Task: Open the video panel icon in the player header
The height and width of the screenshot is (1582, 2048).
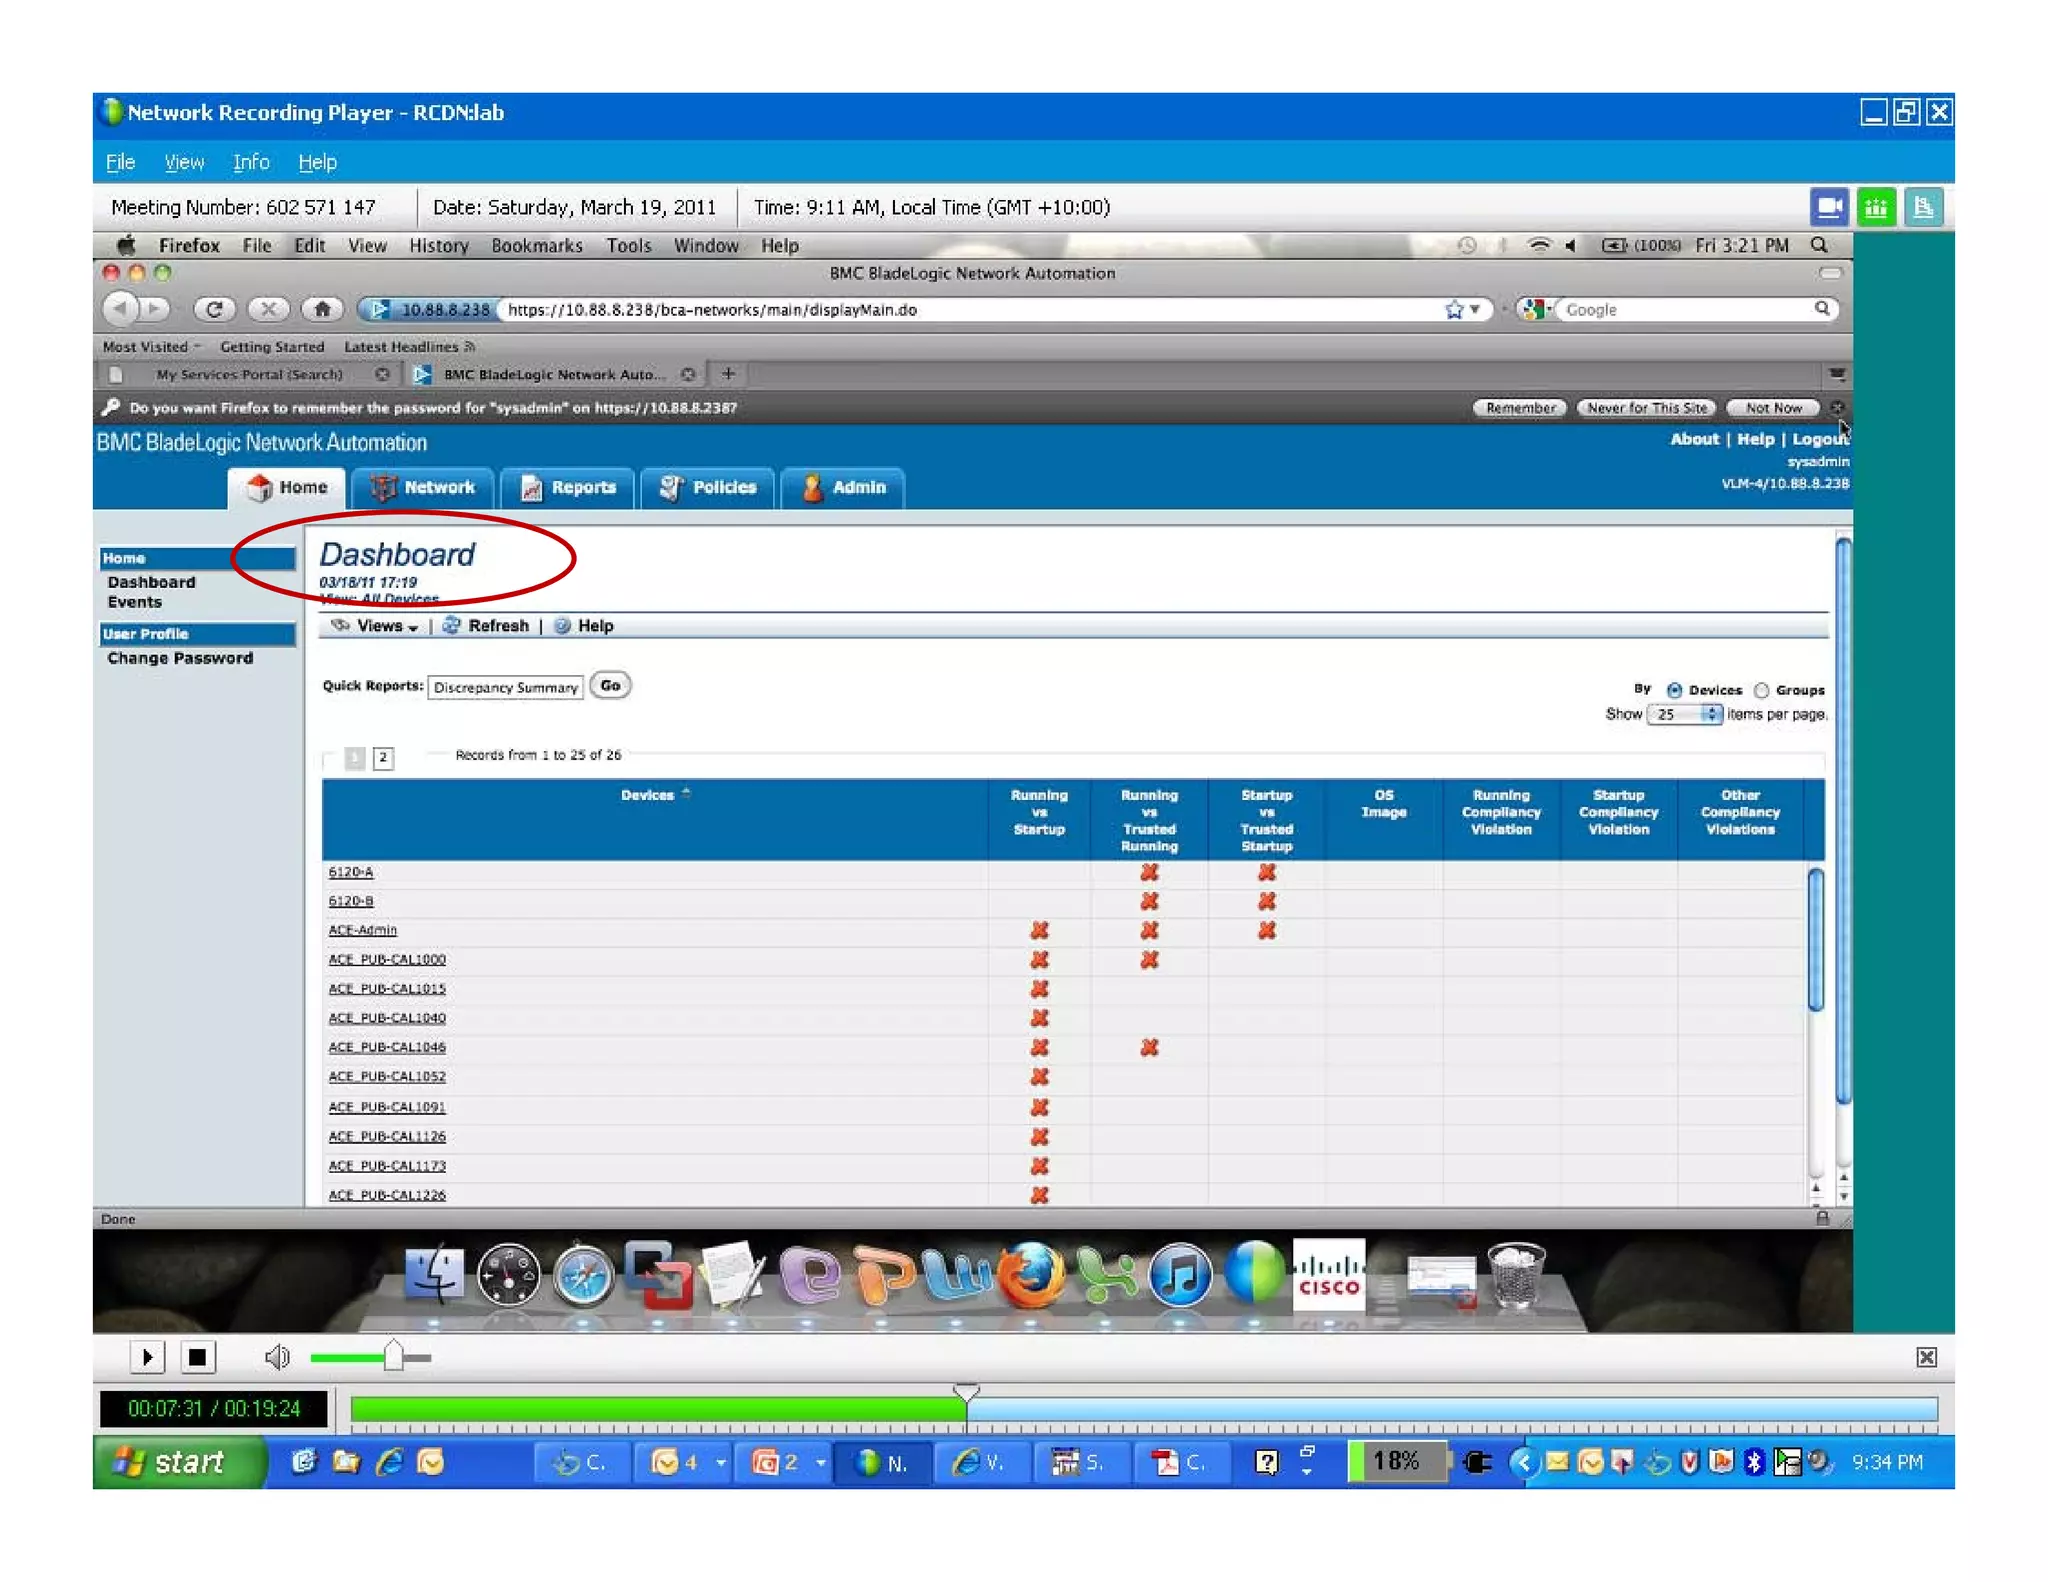Action: (x=1829, y=207)
